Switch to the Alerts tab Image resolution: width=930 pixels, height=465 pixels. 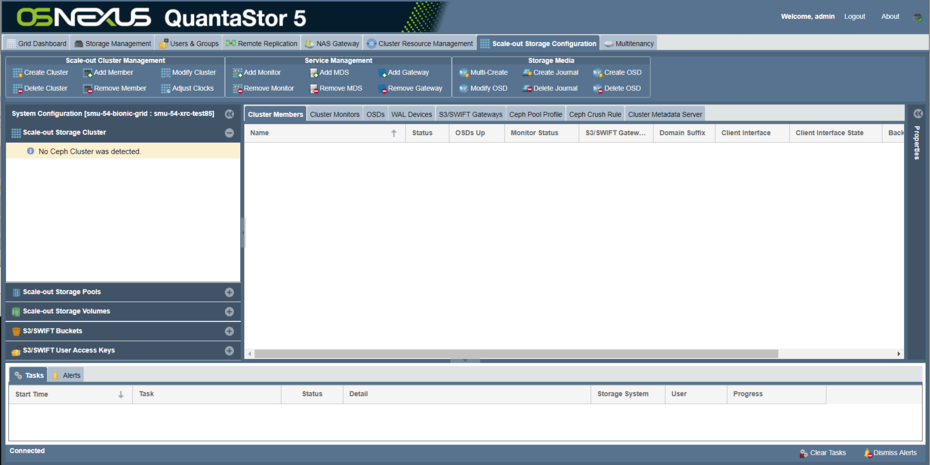pos(66,375)
